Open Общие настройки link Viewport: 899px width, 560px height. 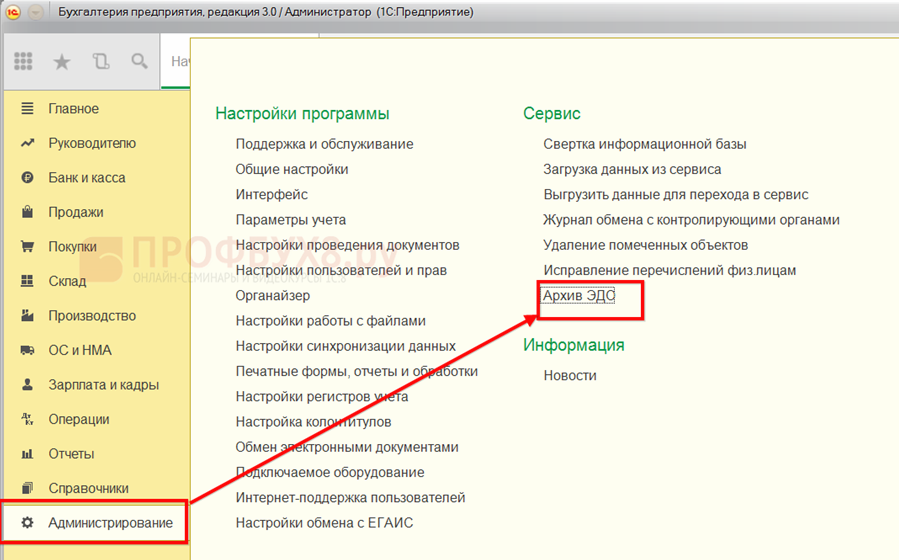point(292,169)
